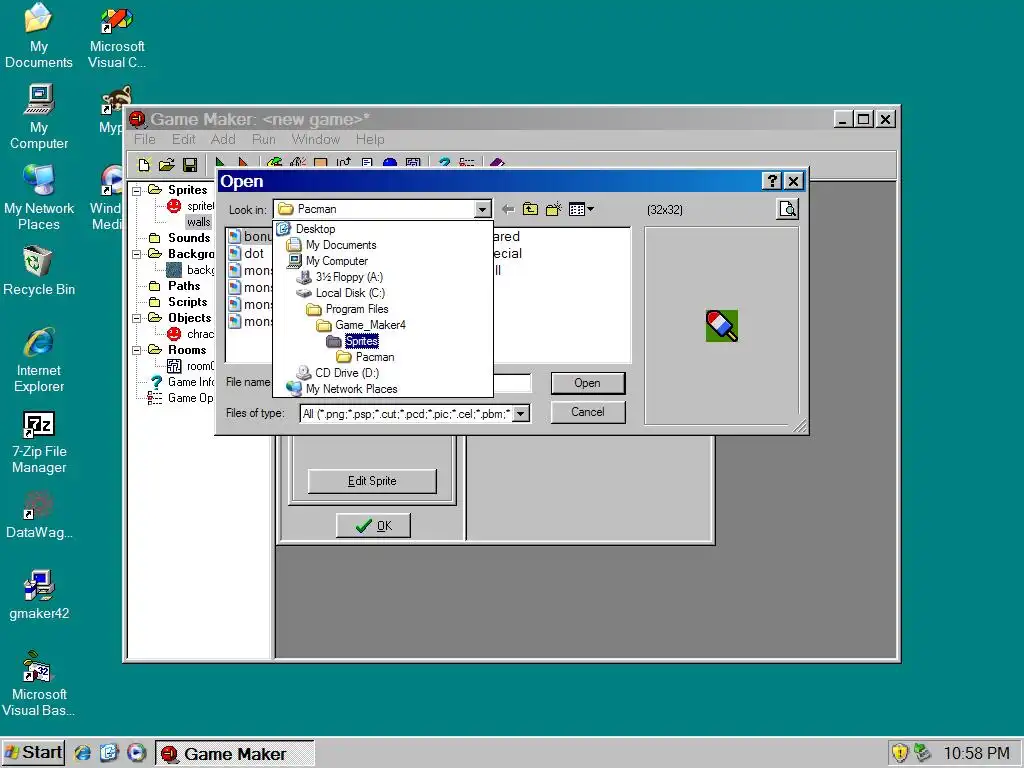Select the gmaker42 desktop icon
1024x768 pixels.
point(39,594)
